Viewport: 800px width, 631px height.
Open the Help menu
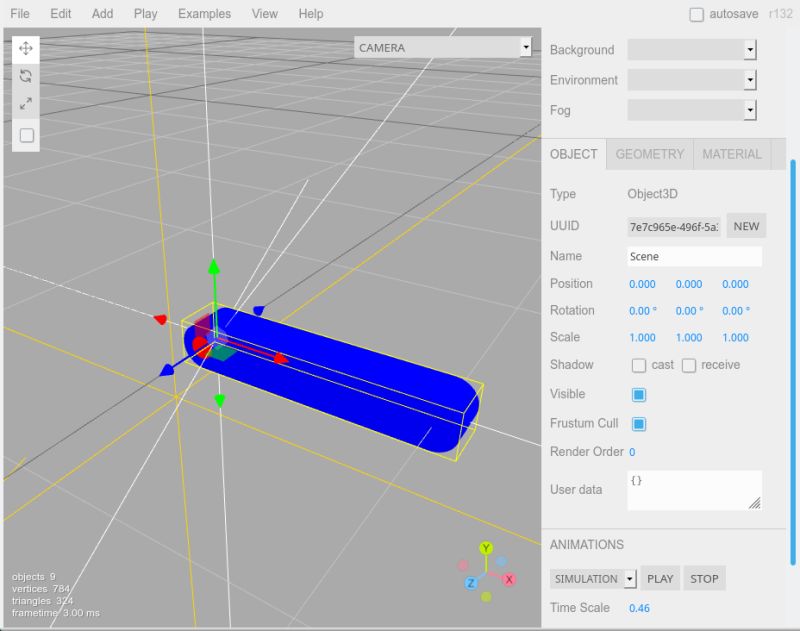pos(311,14)
